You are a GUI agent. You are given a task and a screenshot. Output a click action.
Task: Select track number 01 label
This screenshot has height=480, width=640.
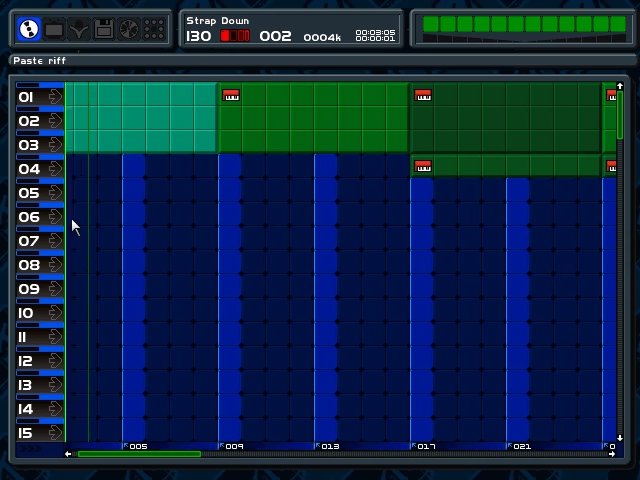click(26, 97)
